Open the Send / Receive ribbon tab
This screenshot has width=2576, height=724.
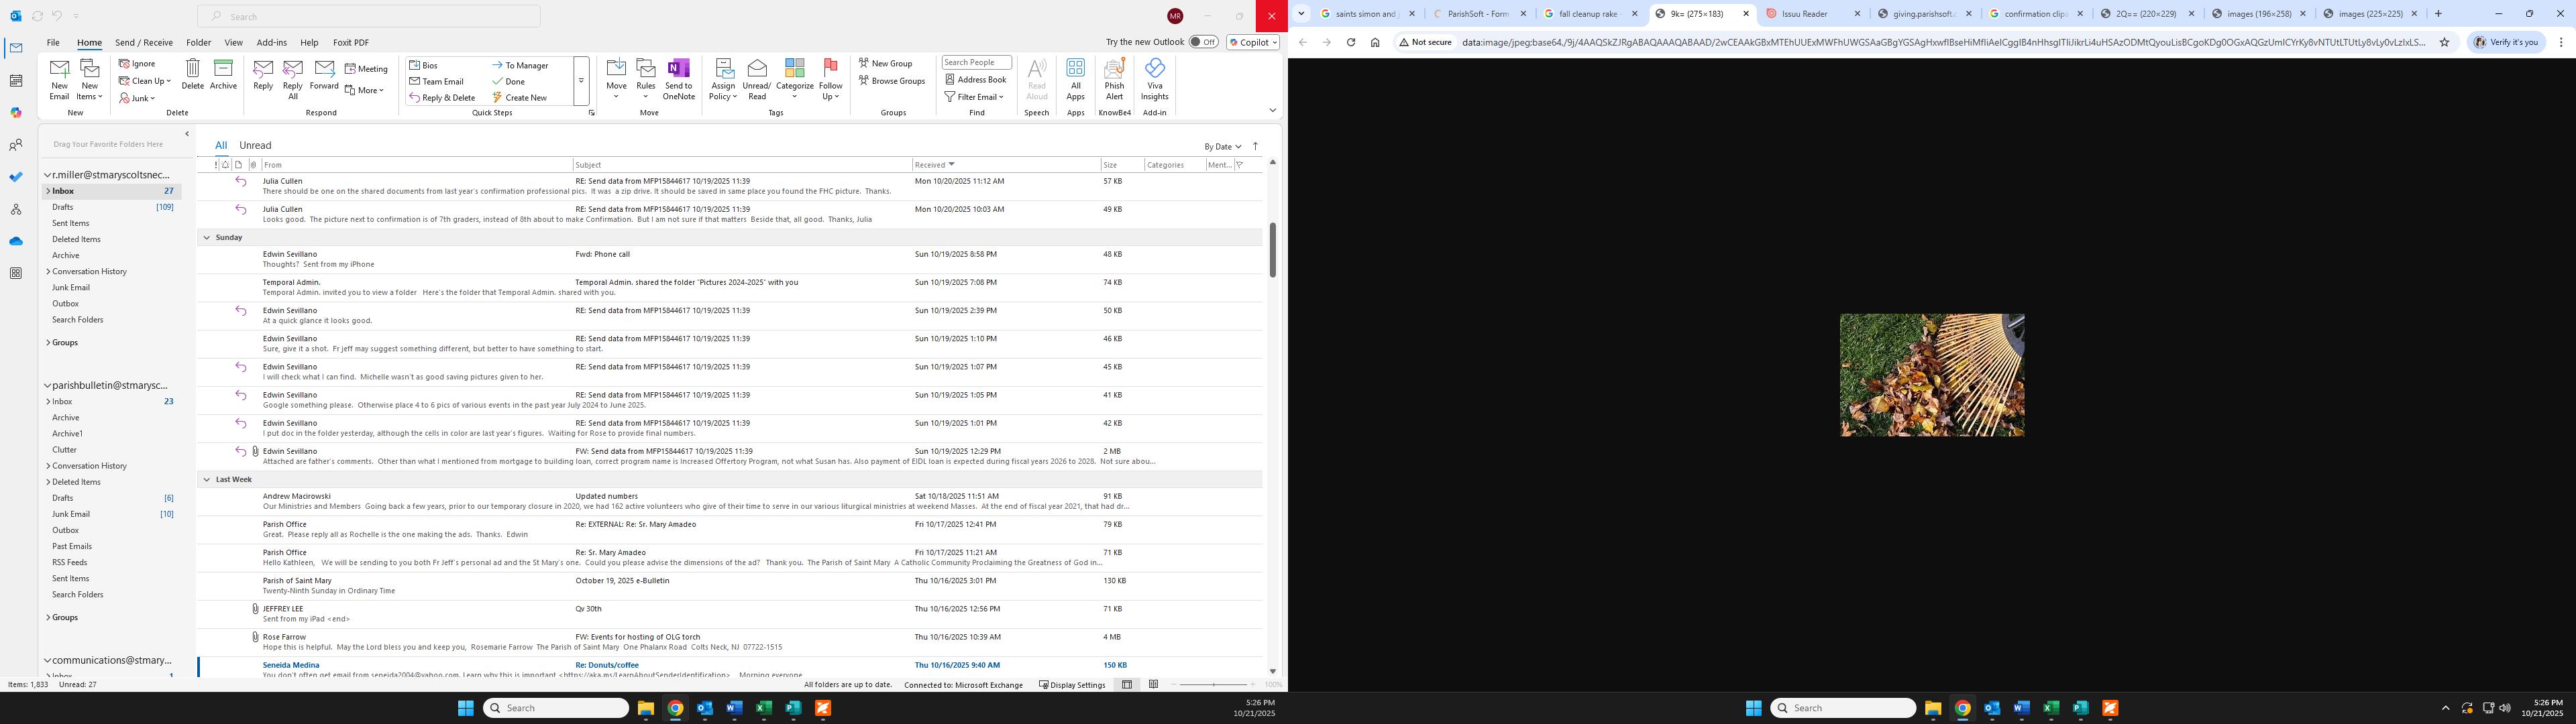tap(144, 43)
